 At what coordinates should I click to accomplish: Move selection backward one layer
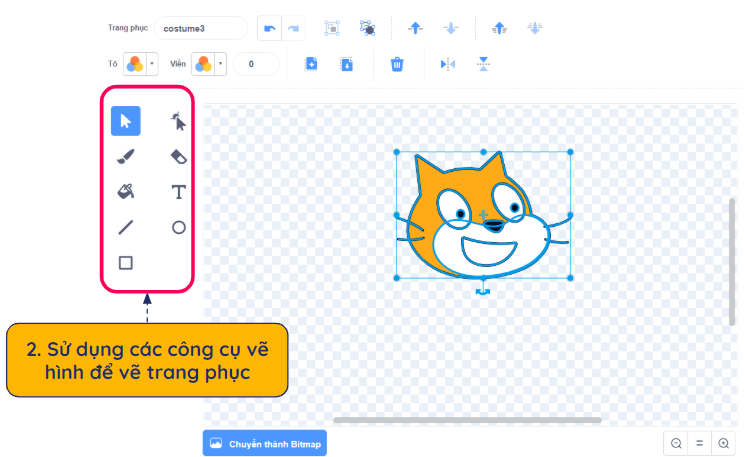click(x=451, y=28)
